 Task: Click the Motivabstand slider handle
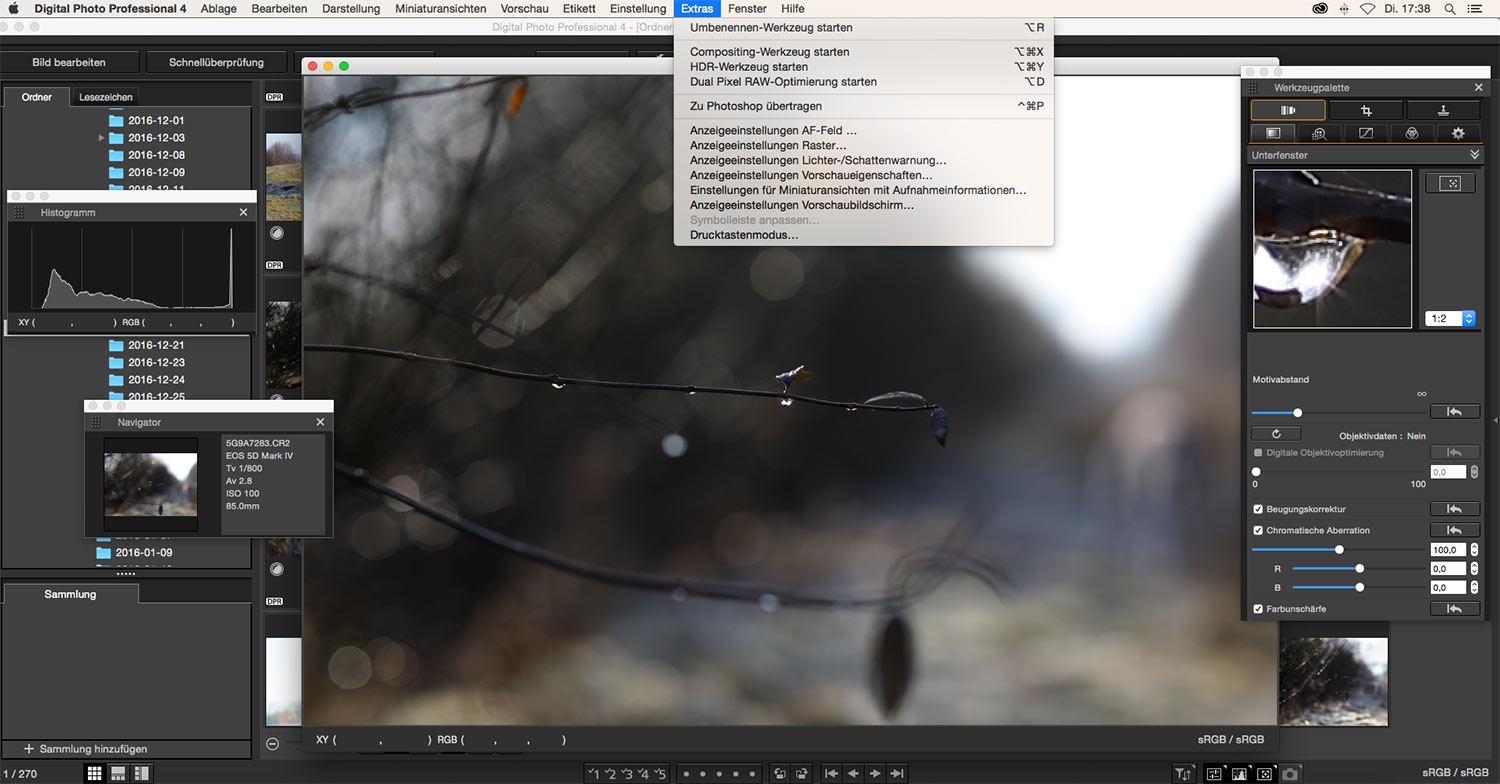point(1297,412)
